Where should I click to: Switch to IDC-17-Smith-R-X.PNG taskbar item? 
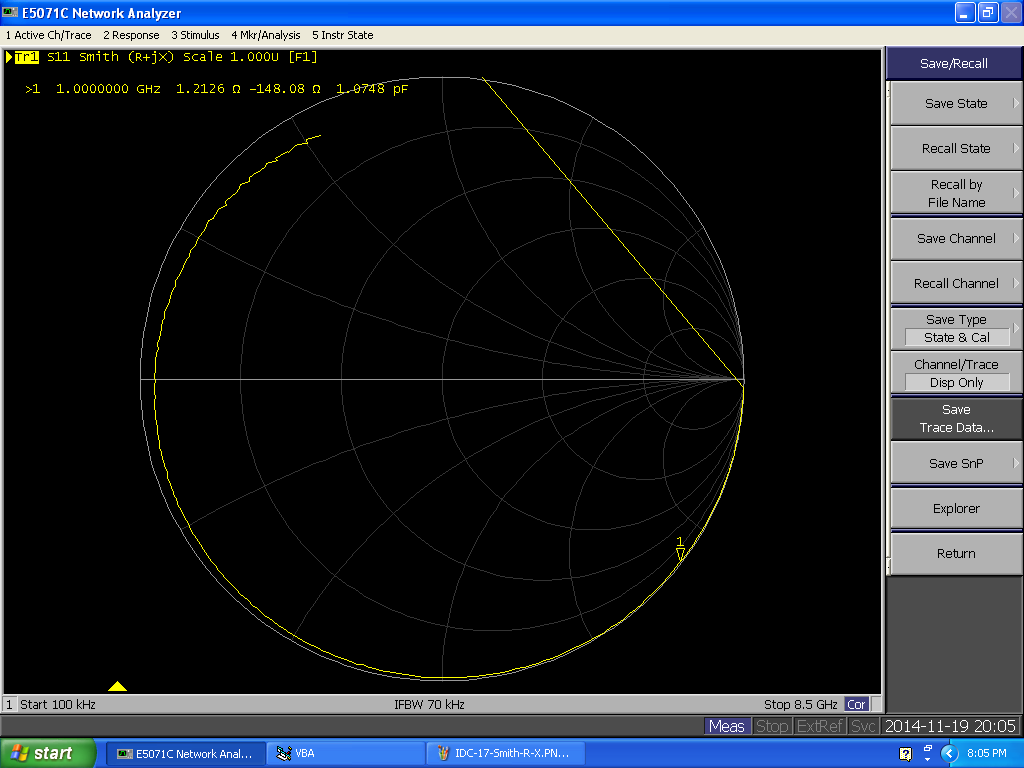pos(505,754)
